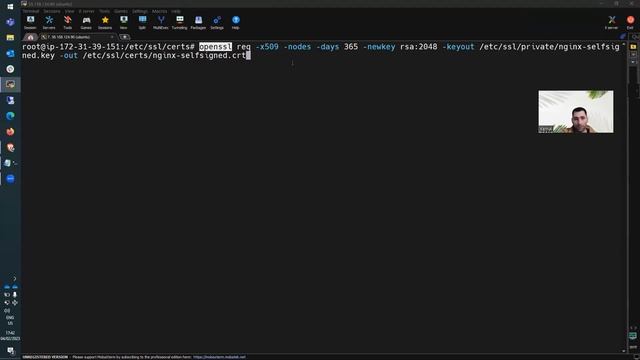Activate Split terminal mode icon
Viewport: 640px width, 360px height.
(142, 22)
